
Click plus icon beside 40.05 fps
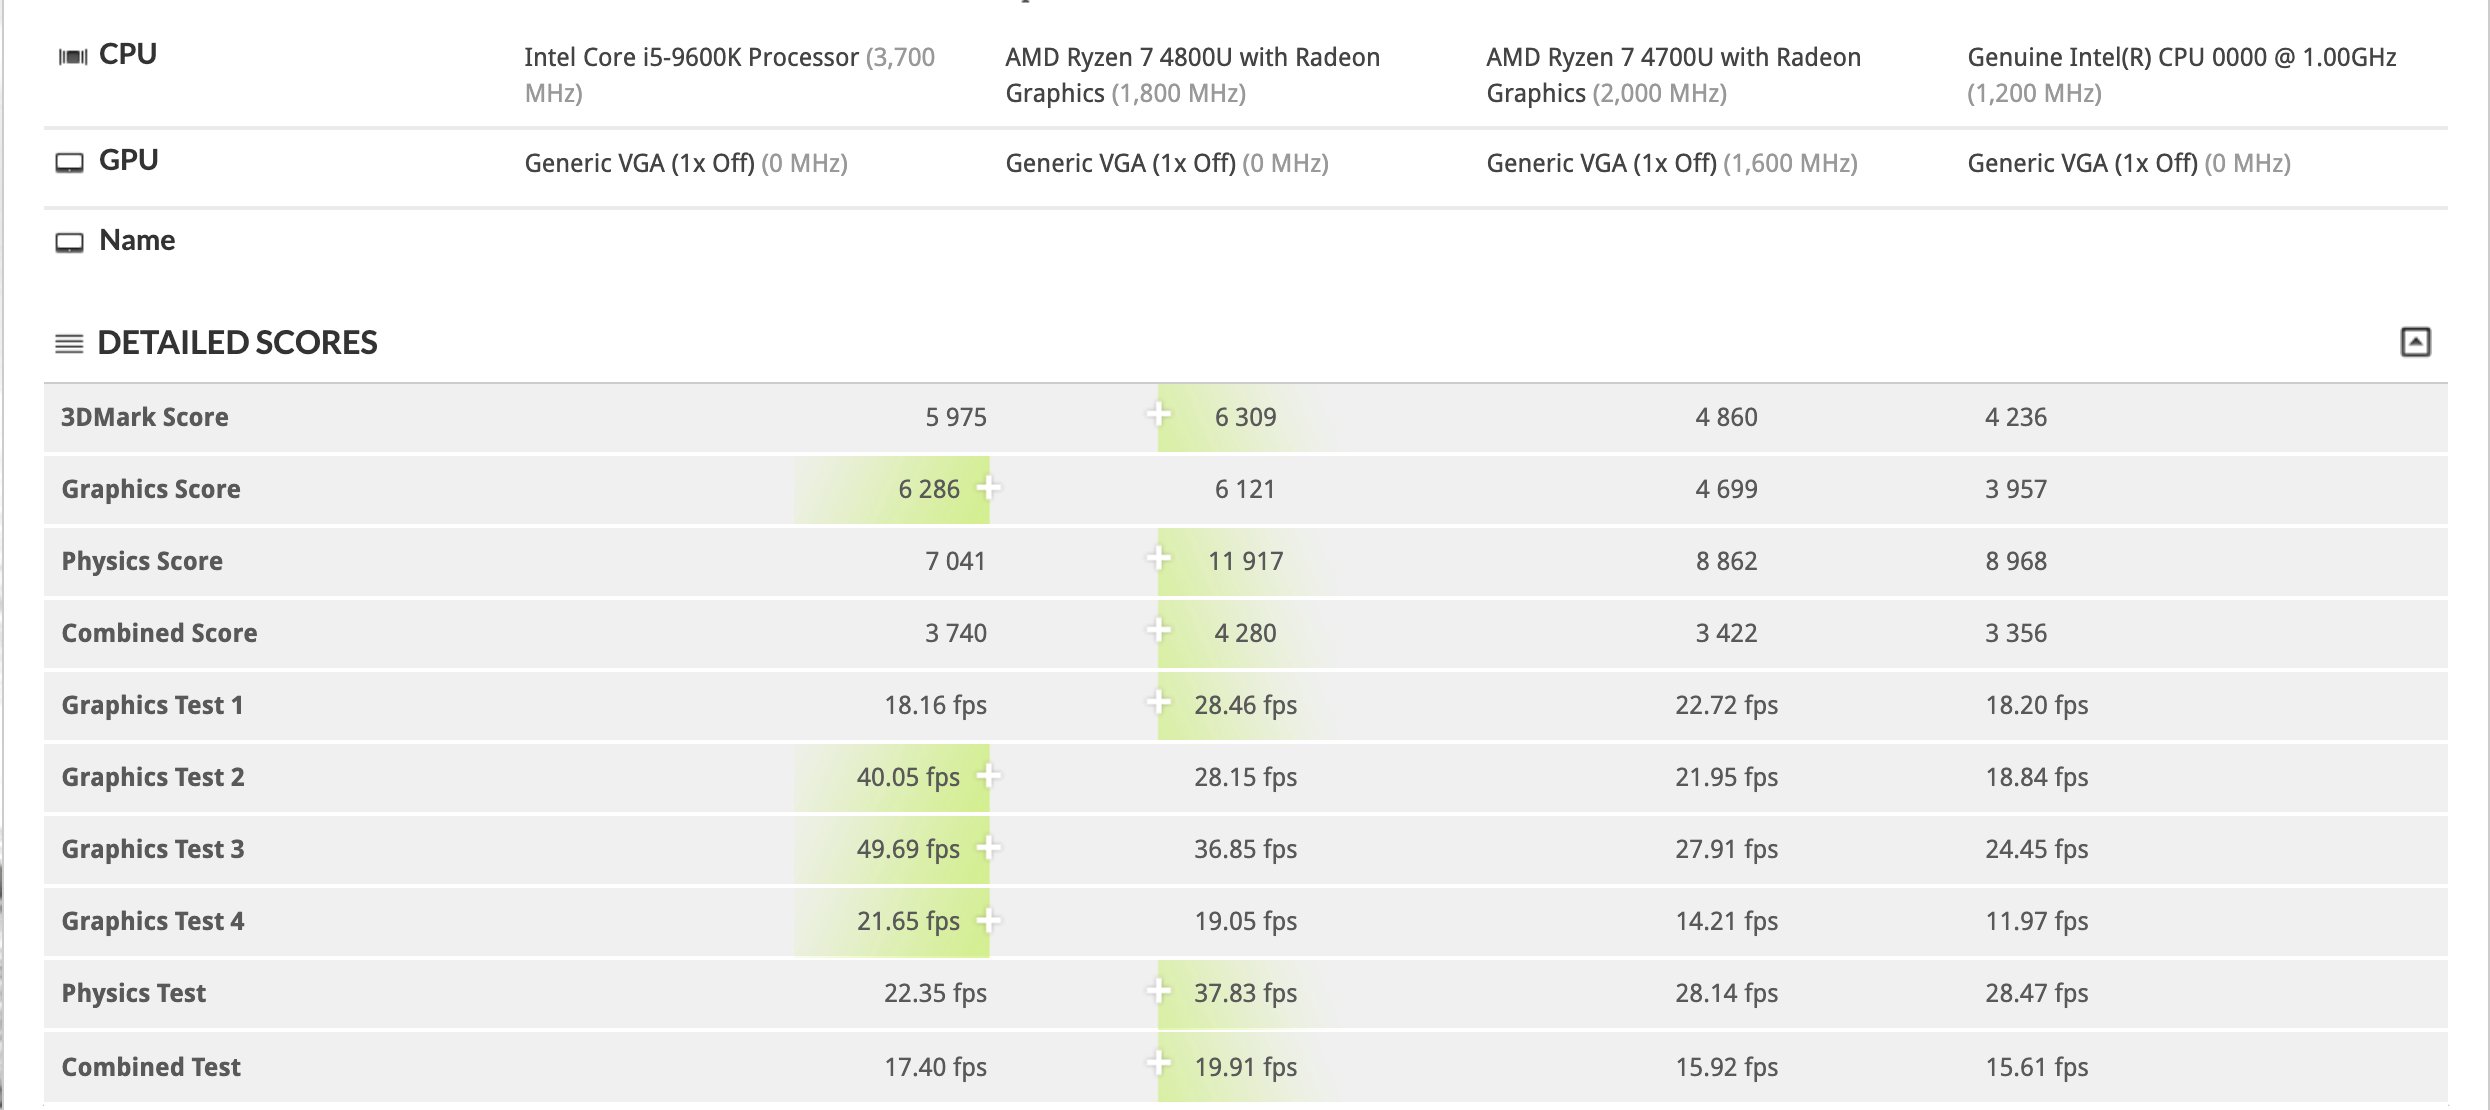tap(989, 775)
